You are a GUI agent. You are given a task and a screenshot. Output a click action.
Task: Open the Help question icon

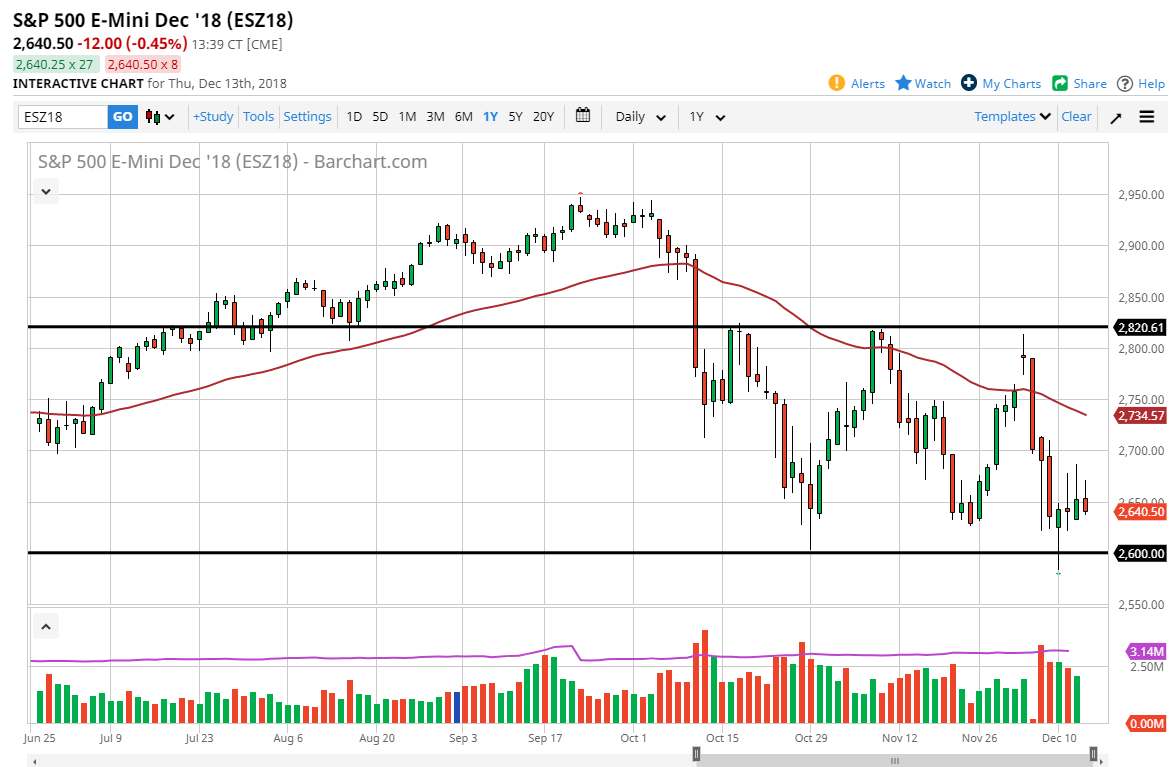point(1125,83)
